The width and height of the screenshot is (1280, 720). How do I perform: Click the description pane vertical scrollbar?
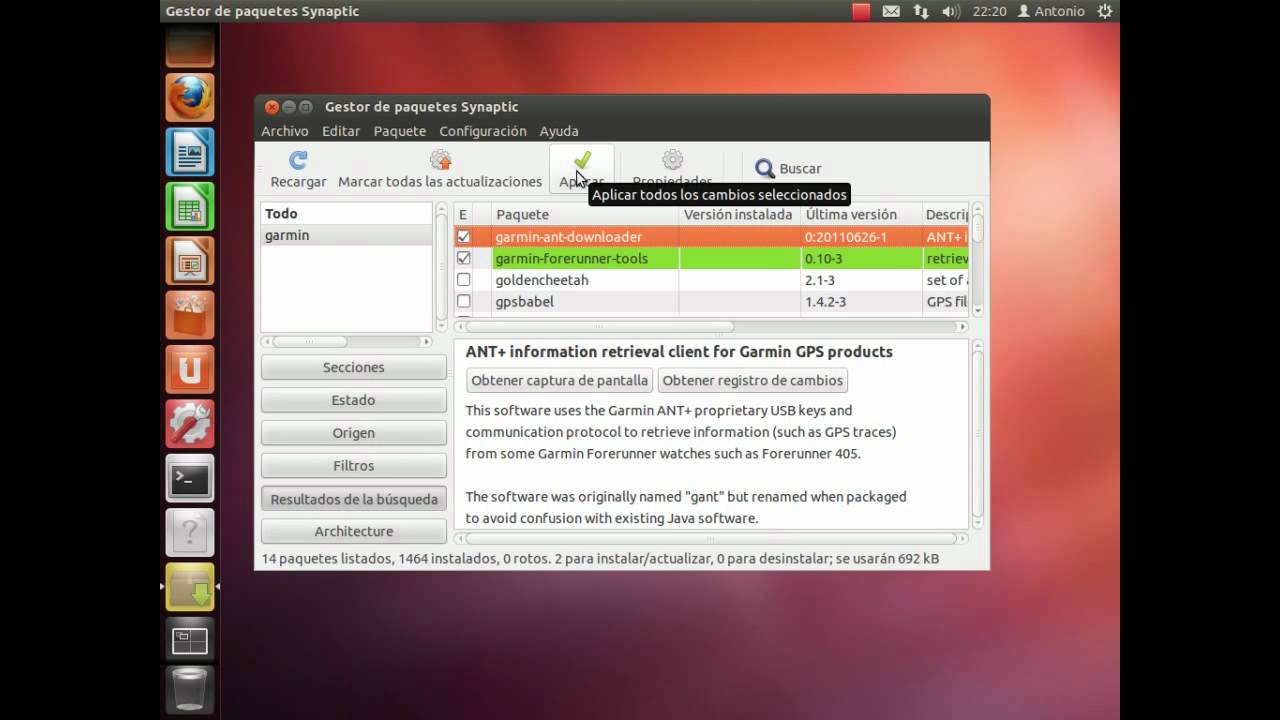point(978,433)
